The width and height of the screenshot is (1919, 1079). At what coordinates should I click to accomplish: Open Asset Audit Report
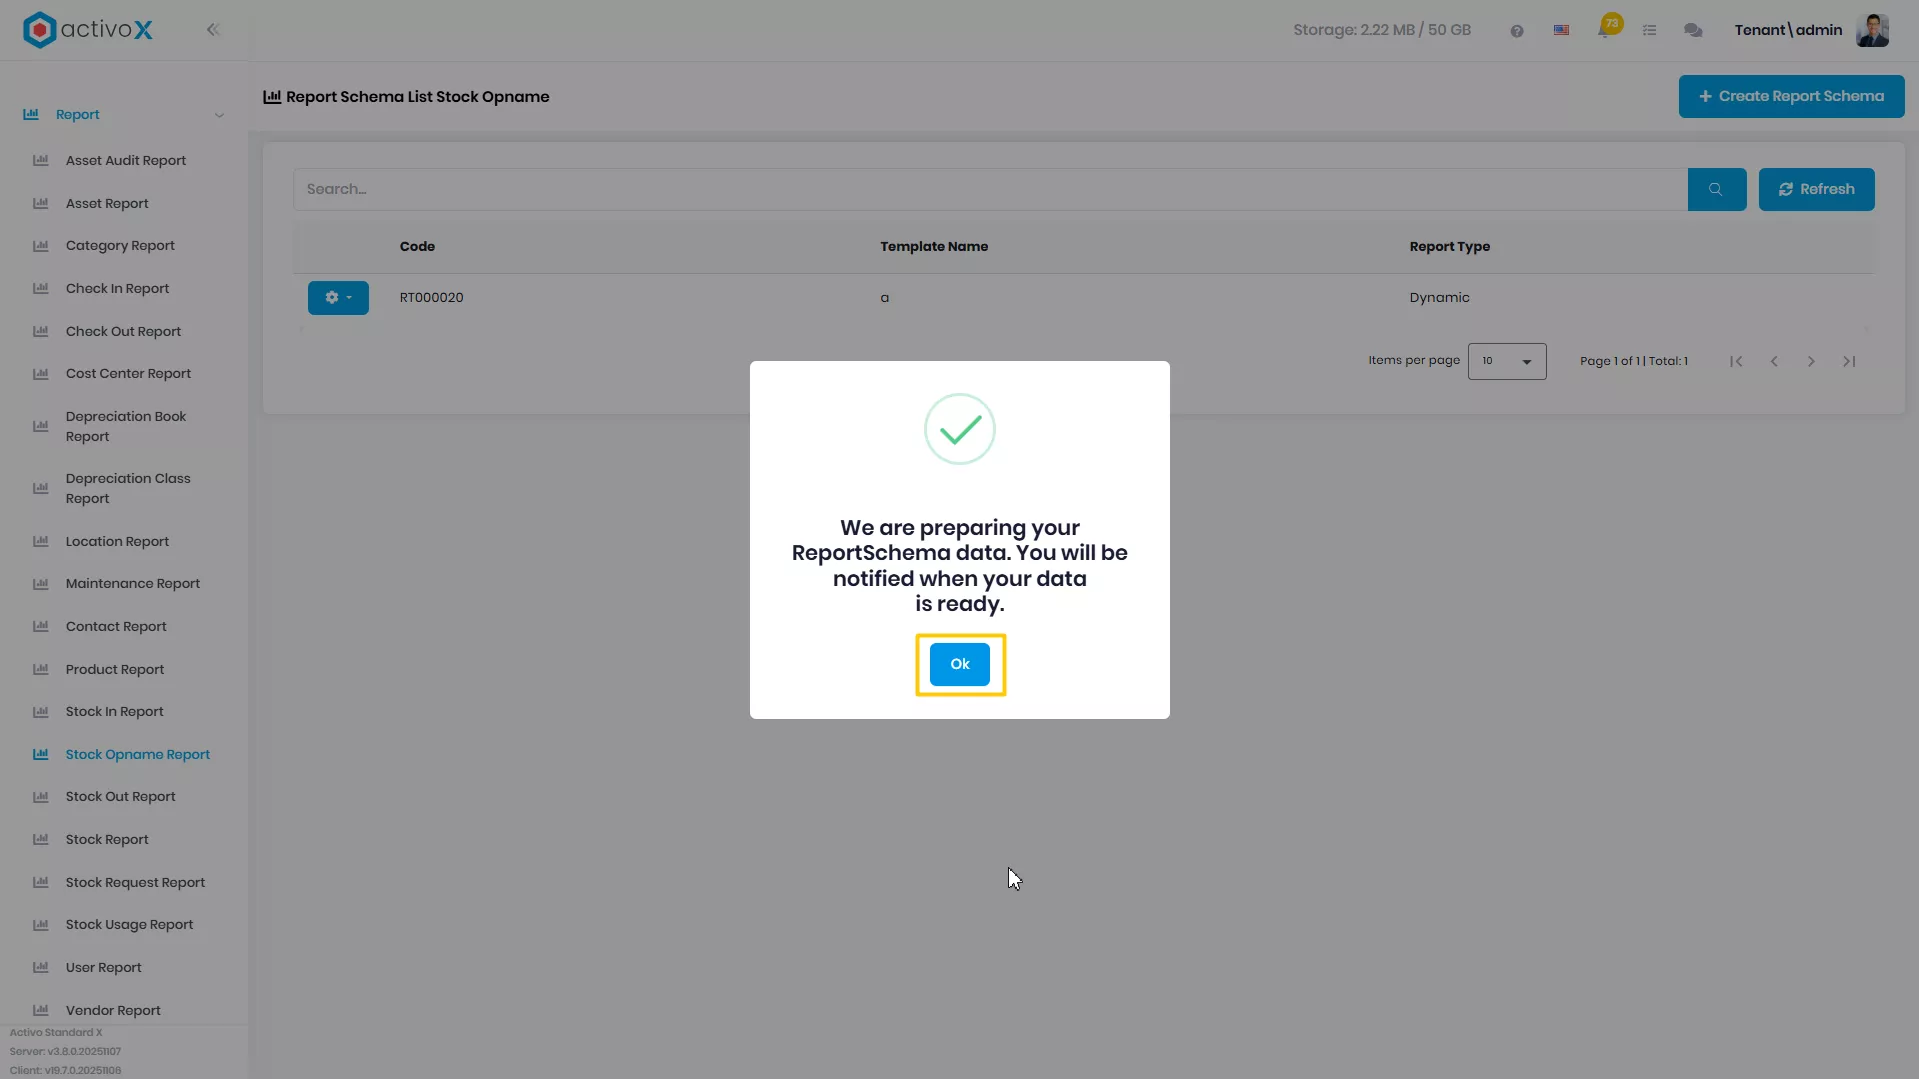pos(125,161)
